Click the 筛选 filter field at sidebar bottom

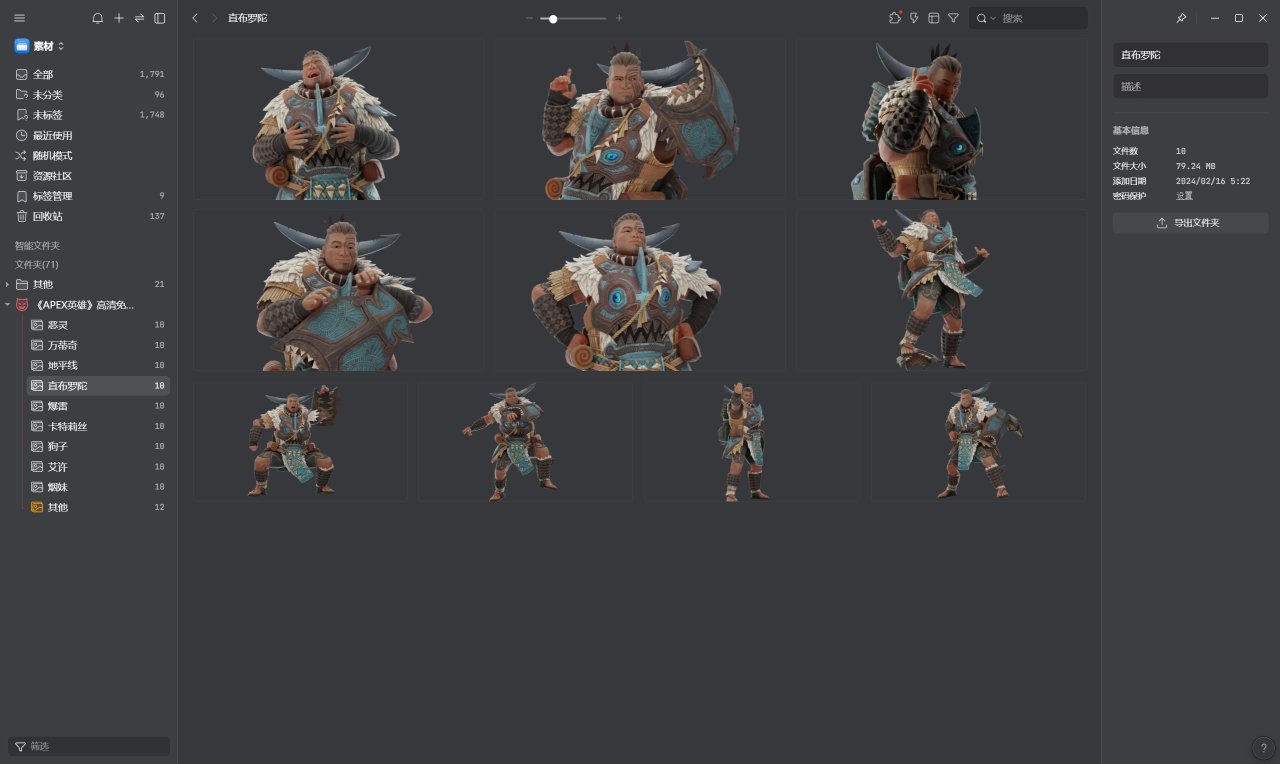coord(89,746)
